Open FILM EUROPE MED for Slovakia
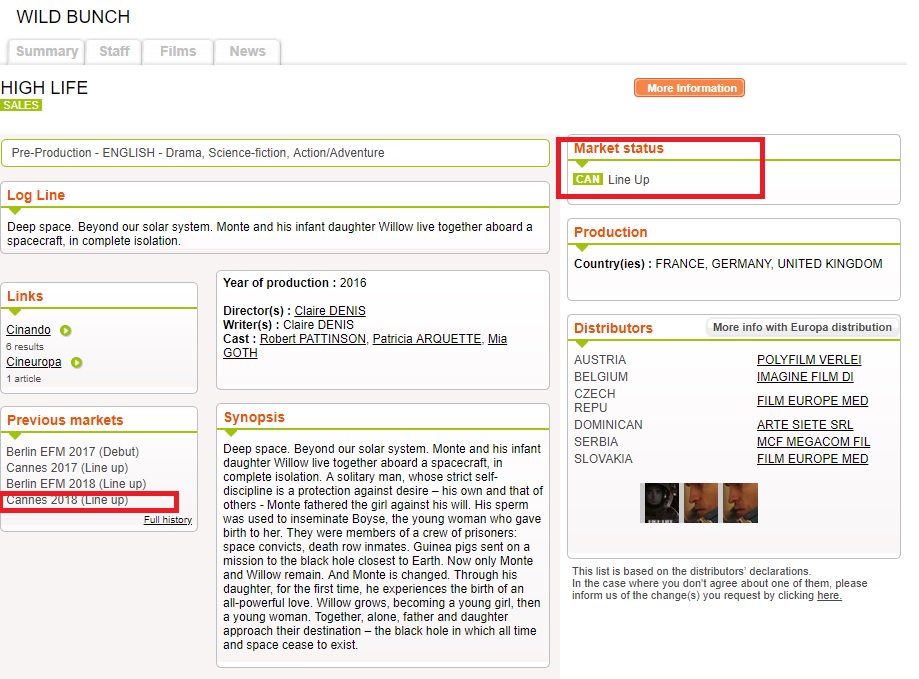The width and height of the screenshot is (919, 679). pos(812,459)
